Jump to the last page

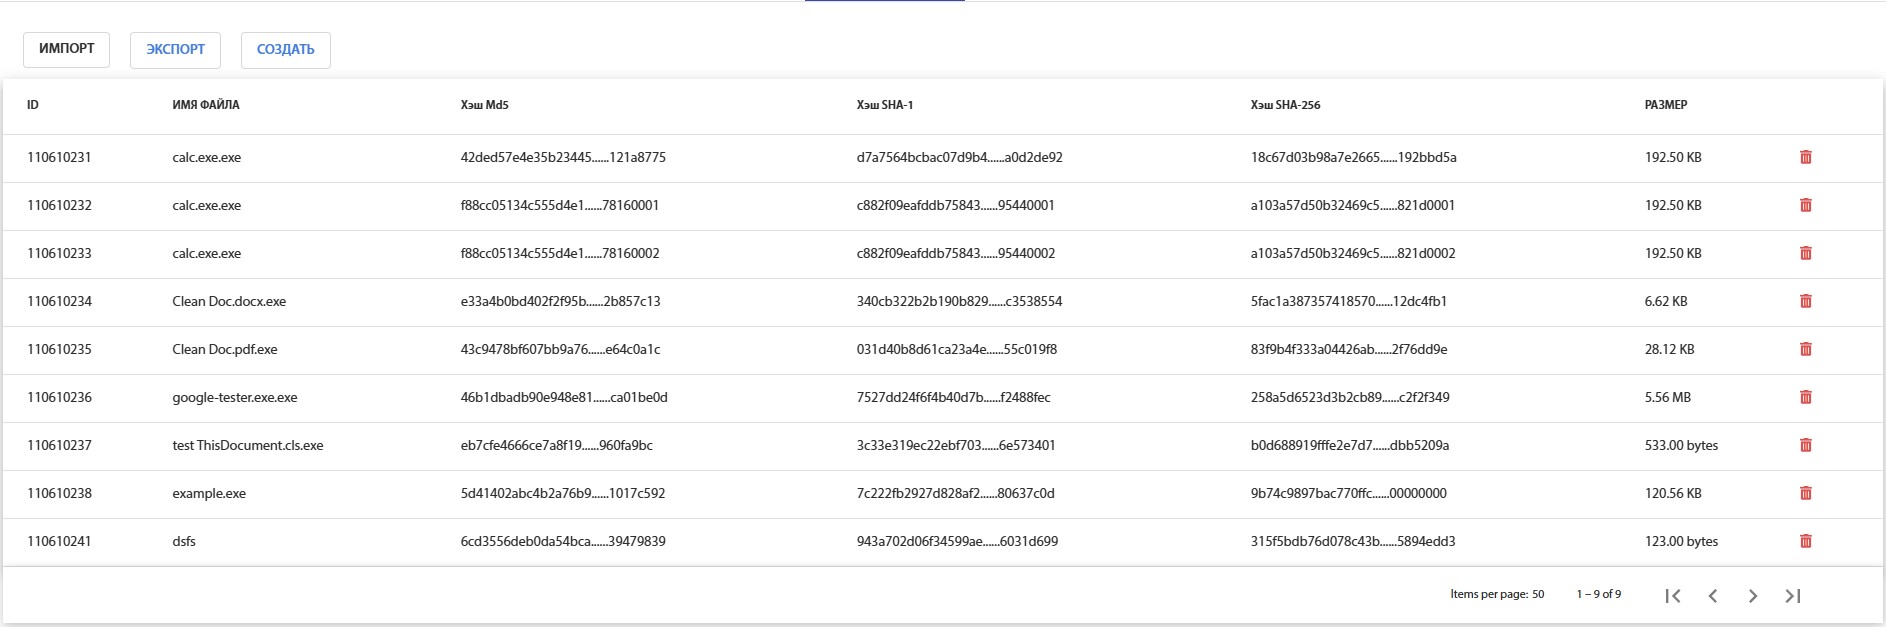coord(1792,596)
